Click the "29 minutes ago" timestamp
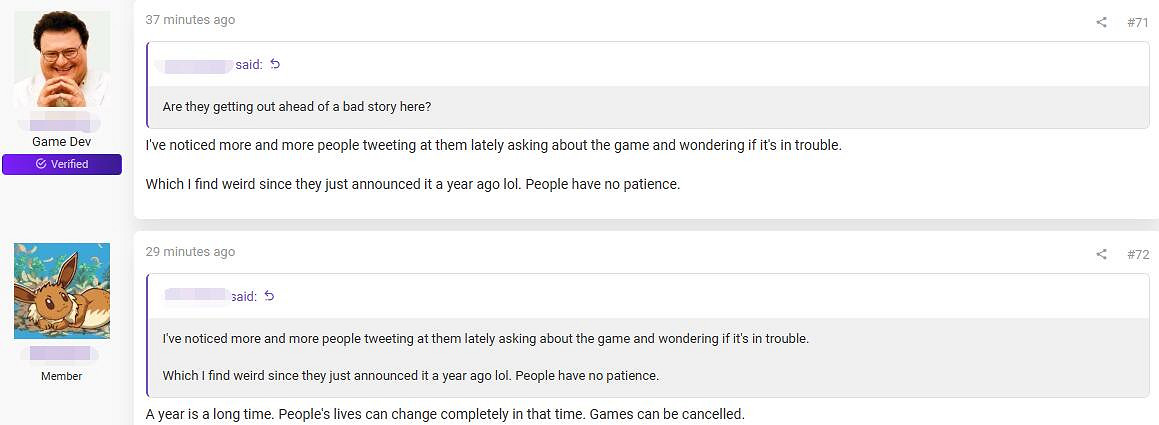This screenshot has width=1159, height=425. click(x=190, y=252)
